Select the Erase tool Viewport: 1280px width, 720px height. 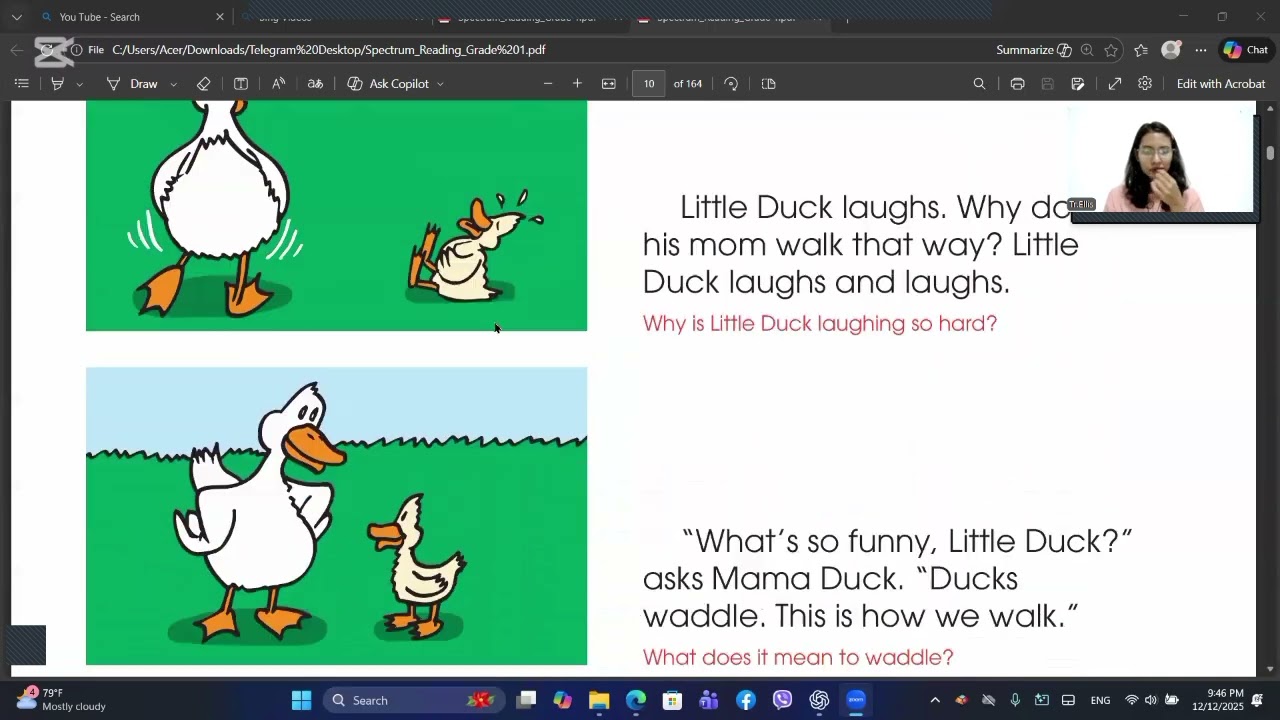point(203,84)
